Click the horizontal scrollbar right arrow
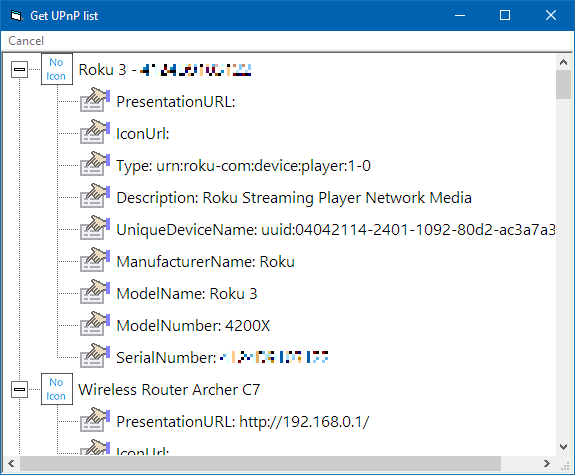Image resolution: width=575 pixels, height=475 pixels. coord(547,463)
